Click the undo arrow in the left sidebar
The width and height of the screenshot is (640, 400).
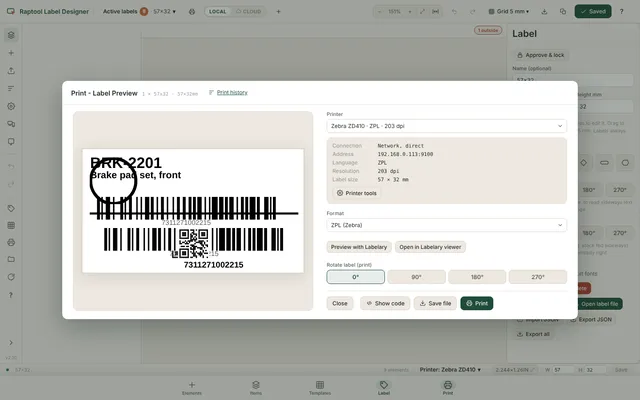(11, 167)
